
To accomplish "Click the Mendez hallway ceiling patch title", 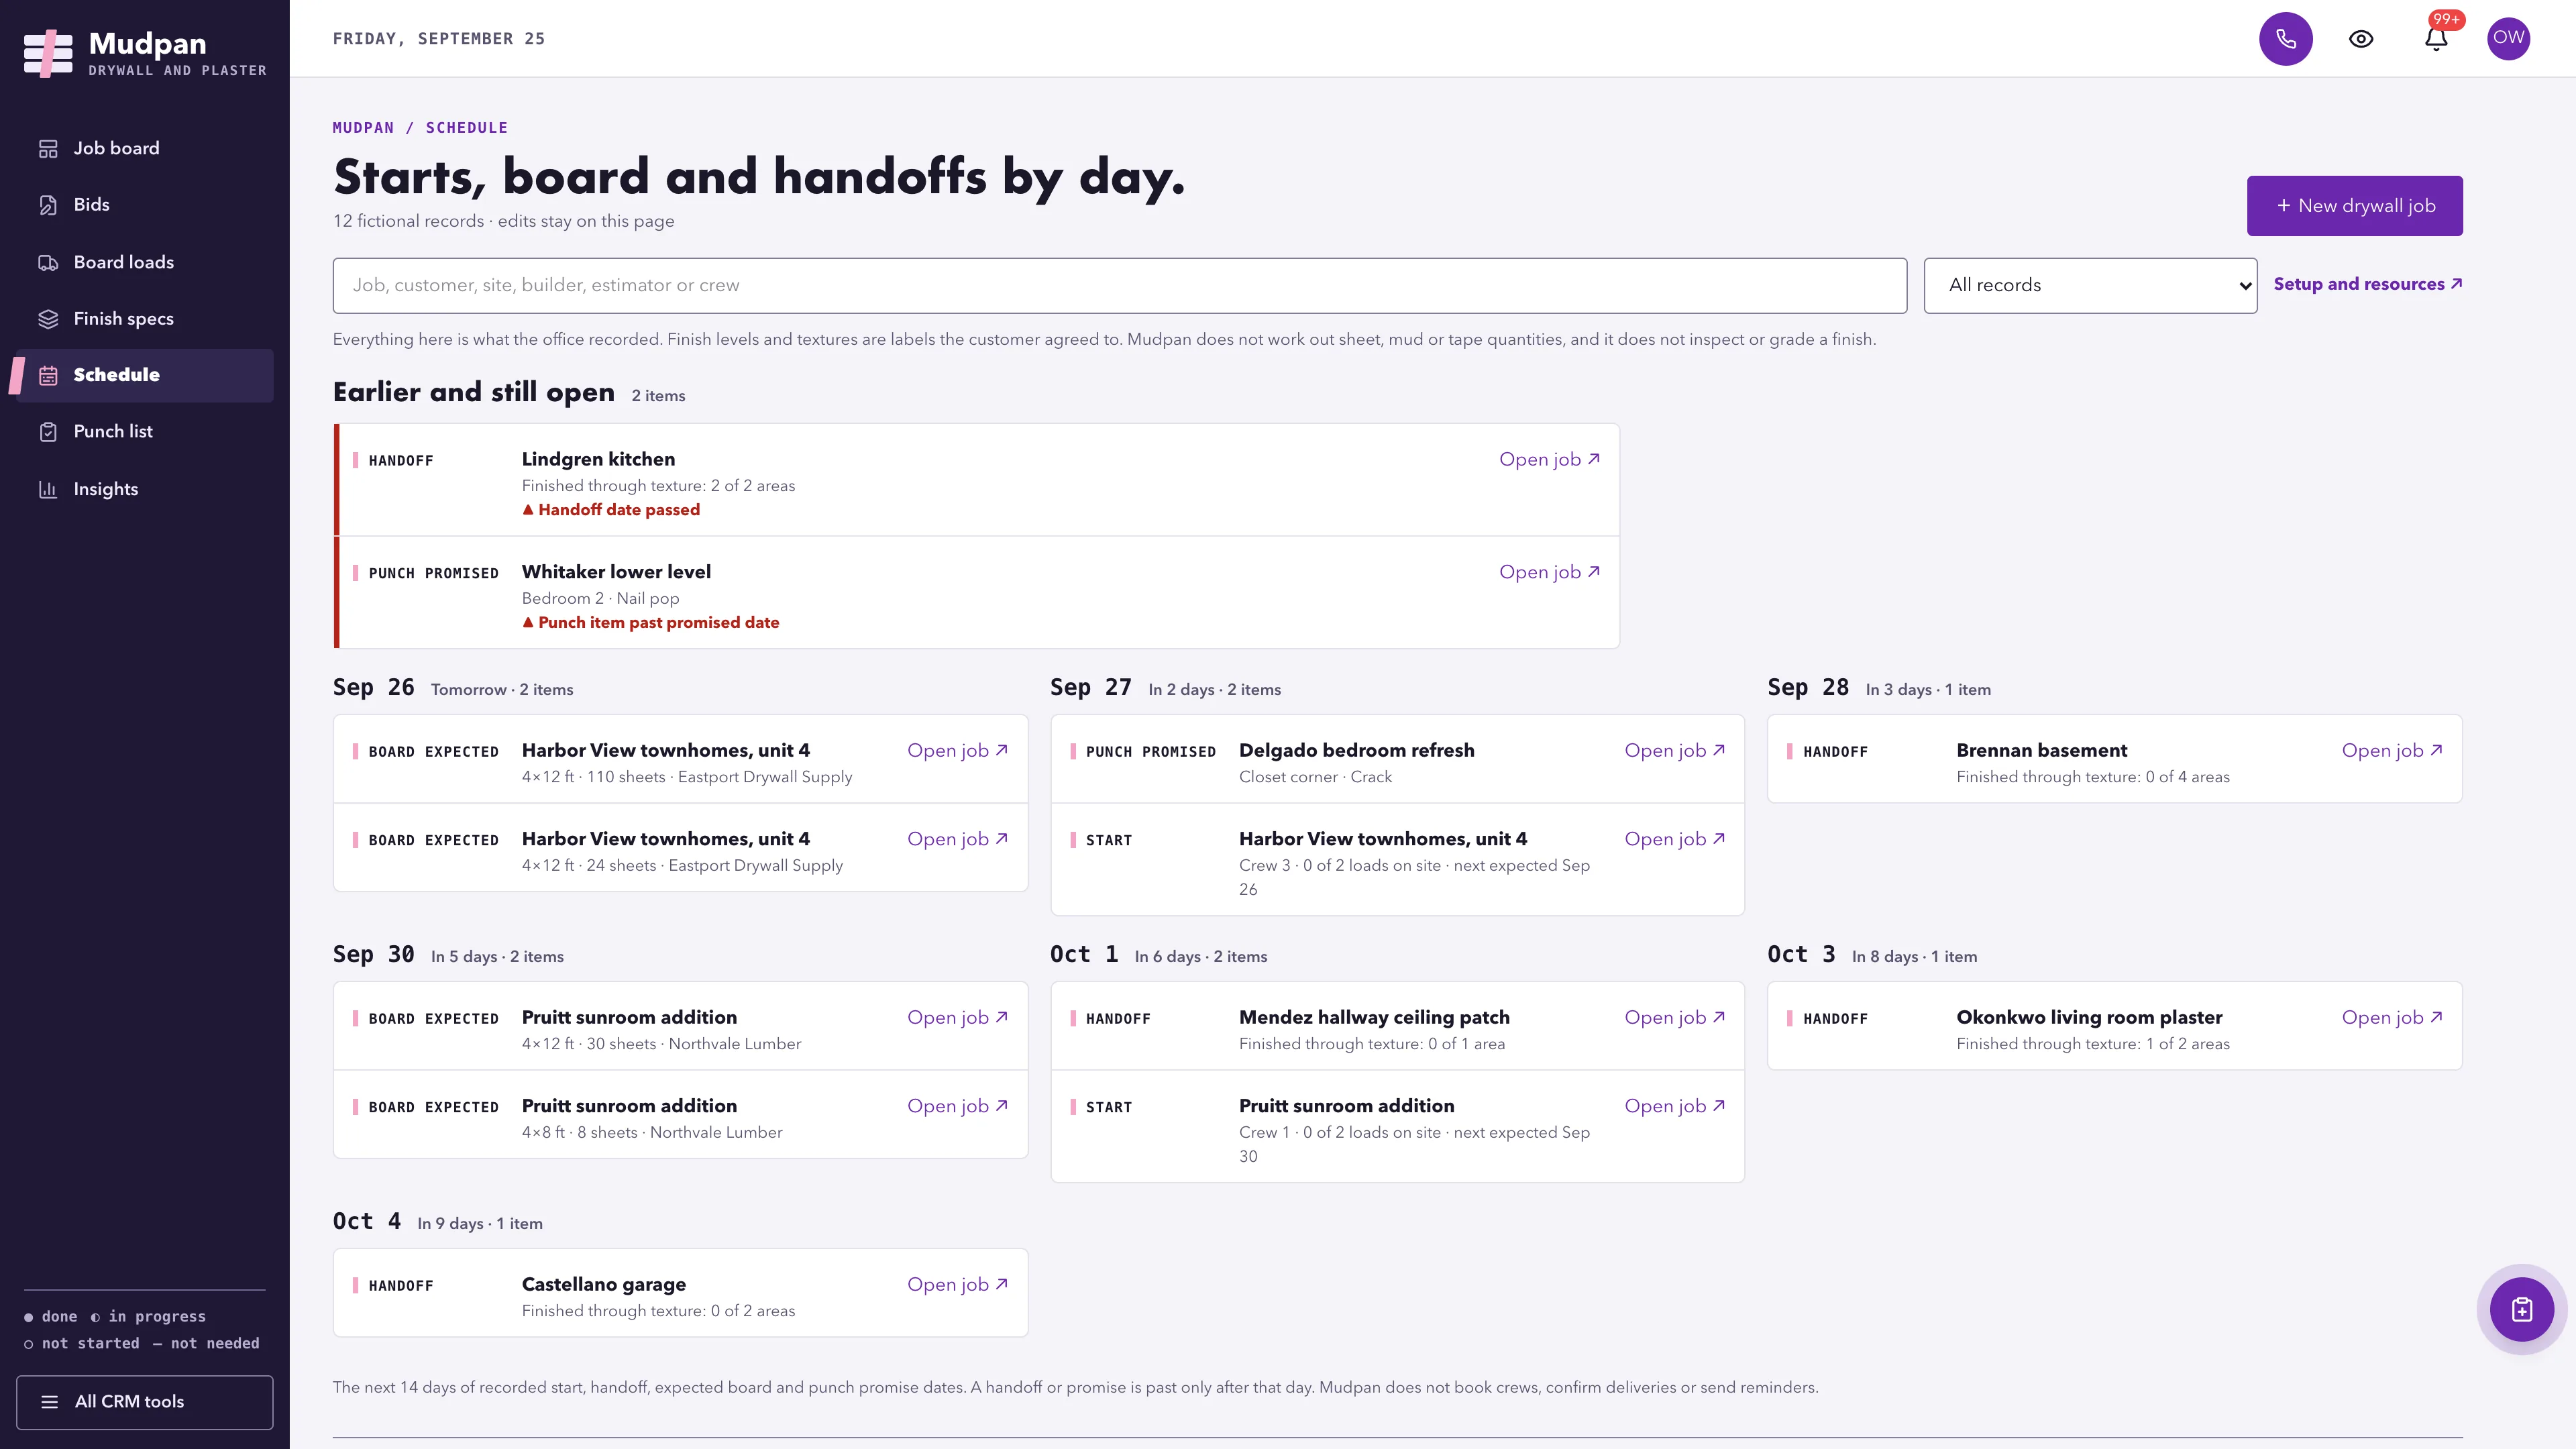I will point(1374,1017).
